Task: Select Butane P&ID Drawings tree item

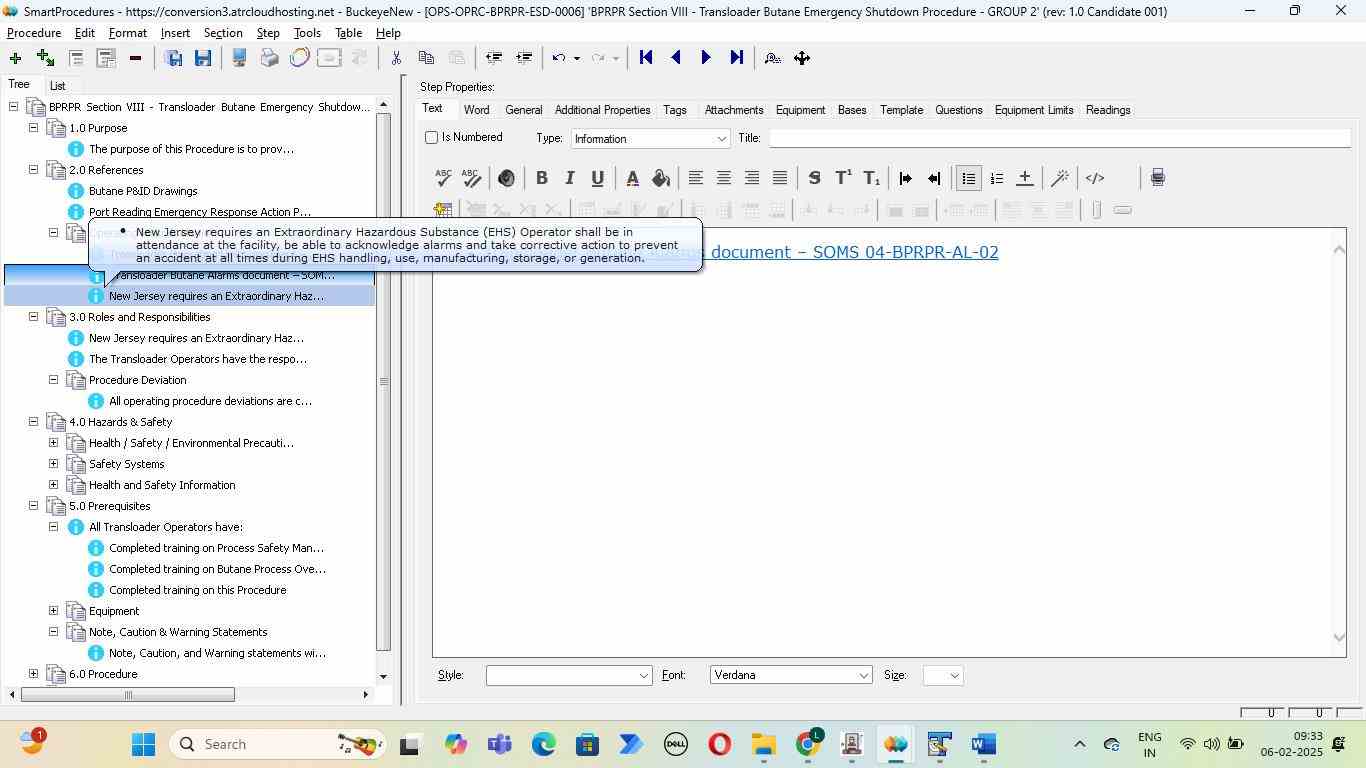Action: point(143,191)
